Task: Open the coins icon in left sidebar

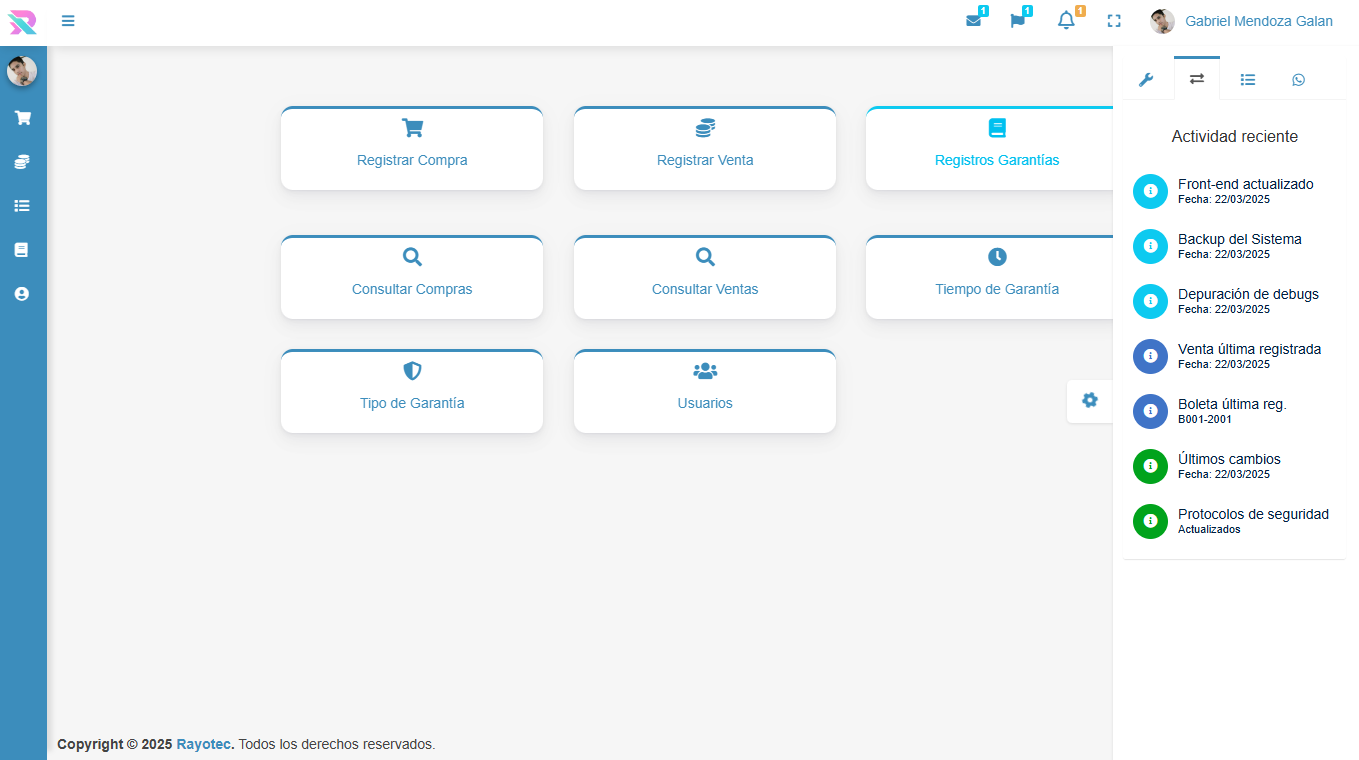Action: pyautogui.click(x=22, y=162)
